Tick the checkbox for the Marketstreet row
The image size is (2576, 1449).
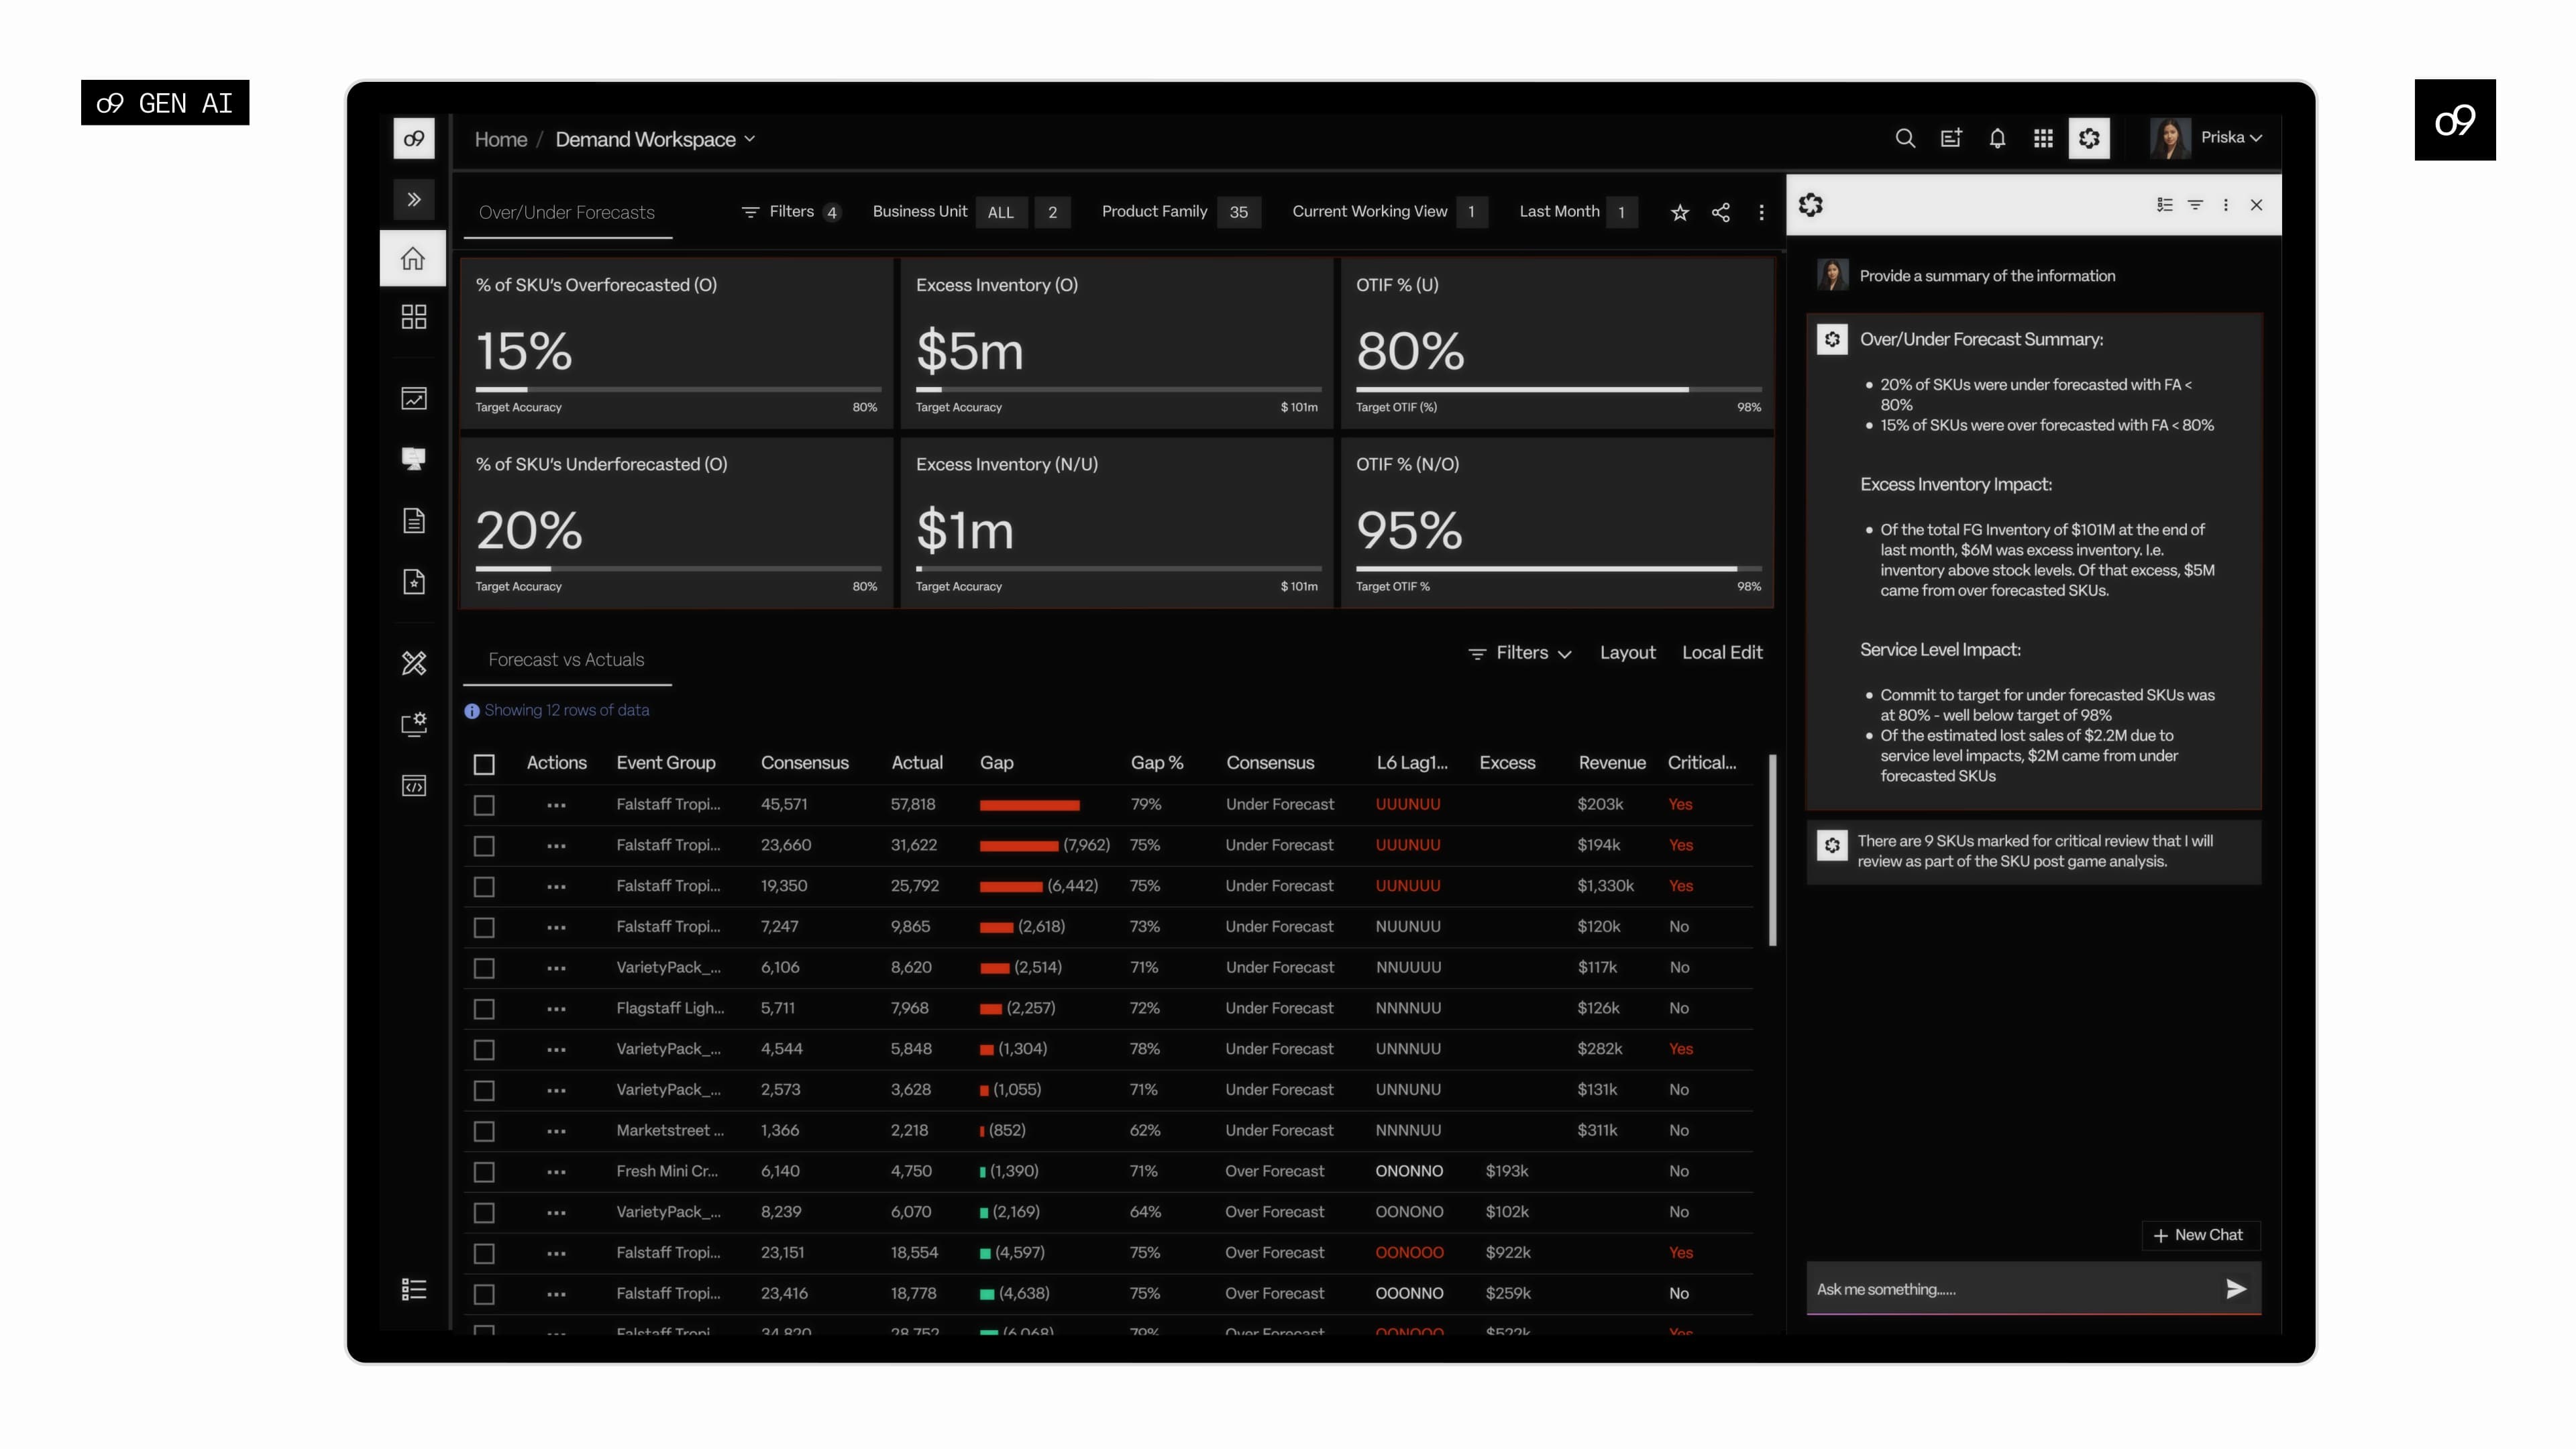tap(484, 1131)
